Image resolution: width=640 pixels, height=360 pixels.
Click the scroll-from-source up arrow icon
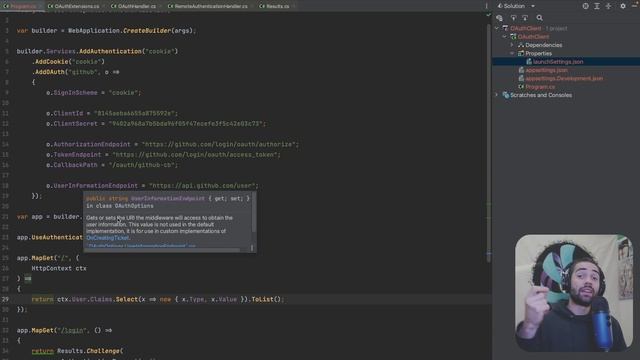pos(513,18)
